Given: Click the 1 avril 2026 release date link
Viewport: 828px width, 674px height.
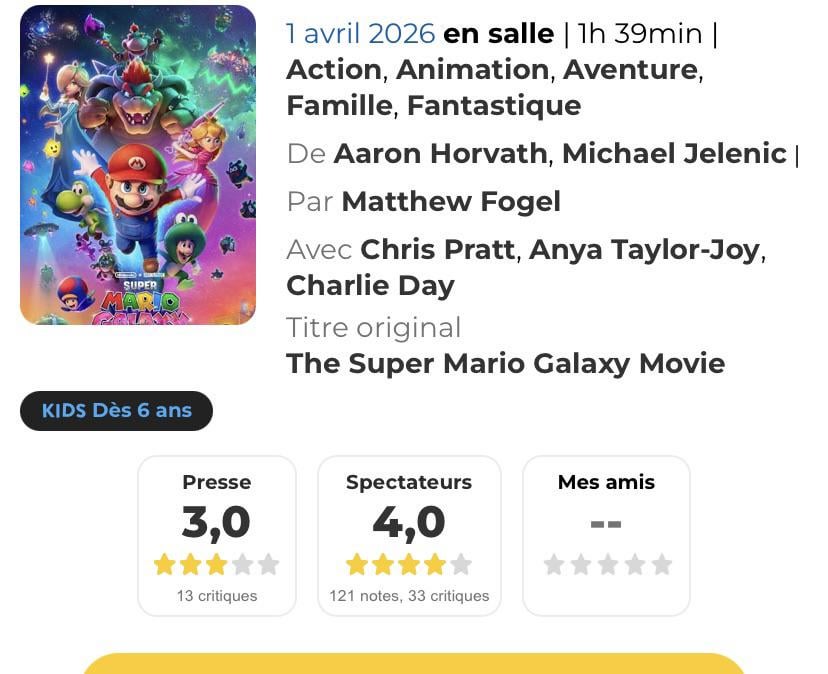Looking at the screenshot, I should pyautogui.click(x=360, y=34).
